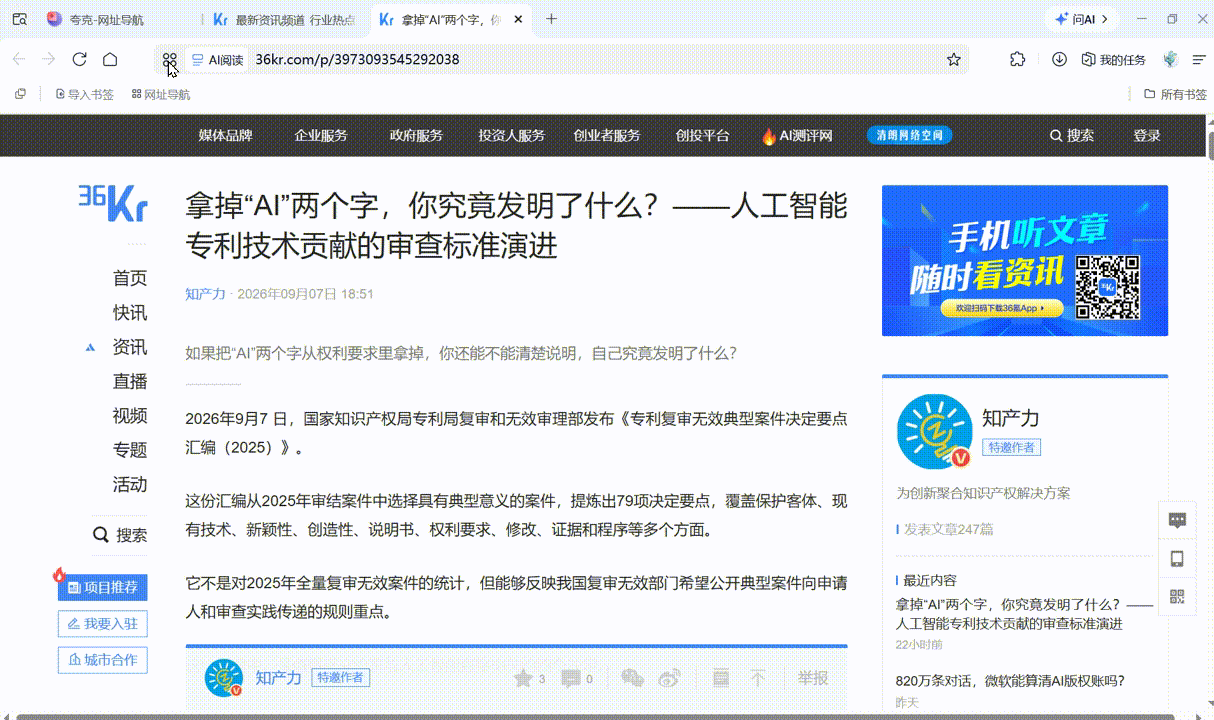Click the 项目推荐 button

point(103,587)
